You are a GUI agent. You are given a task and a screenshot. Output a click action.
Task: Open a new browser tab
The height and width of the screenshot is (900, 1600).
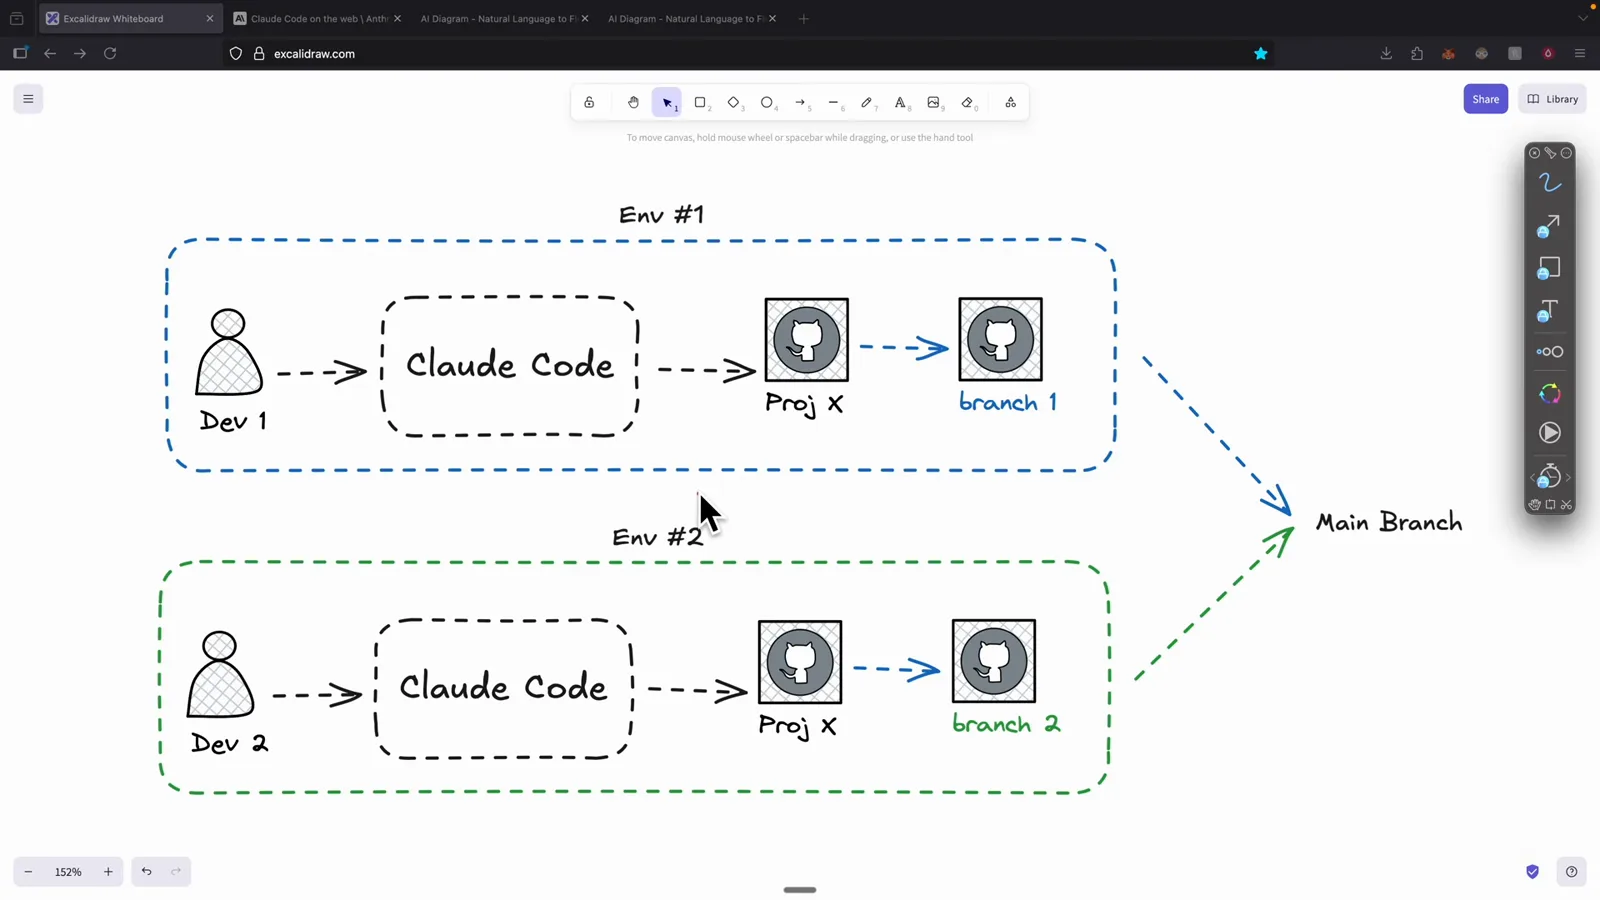pyautogui.click(x=803, y=19)
